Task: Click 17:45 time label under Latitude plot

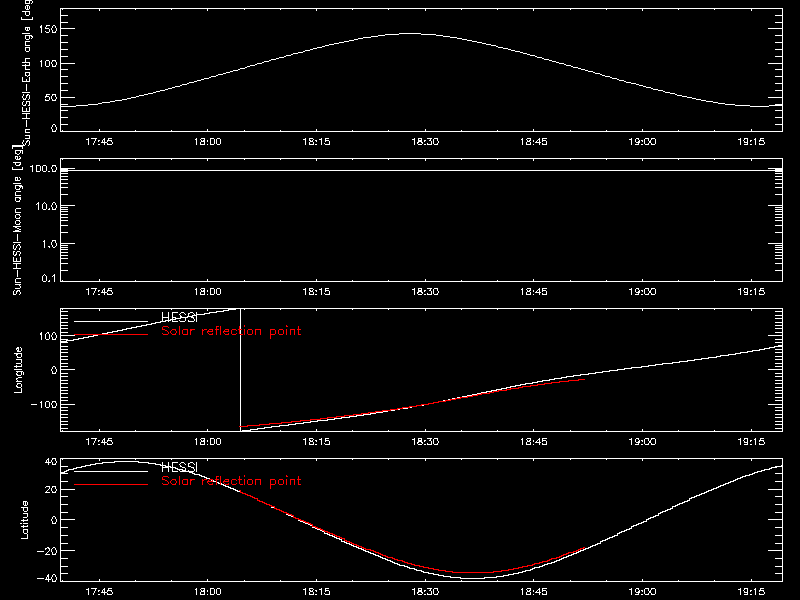Action: [x=99, y=592]
